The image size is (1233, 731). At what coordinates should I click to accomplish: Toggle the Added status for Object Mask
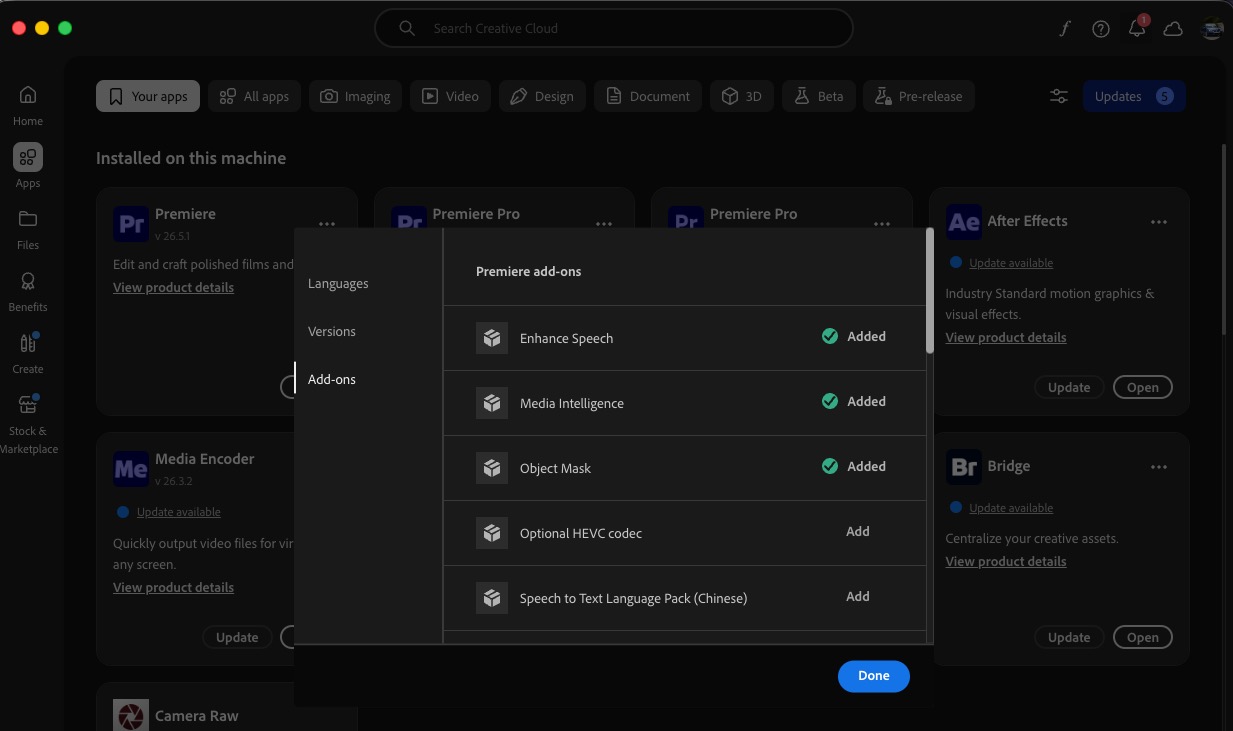coord(854,466)
